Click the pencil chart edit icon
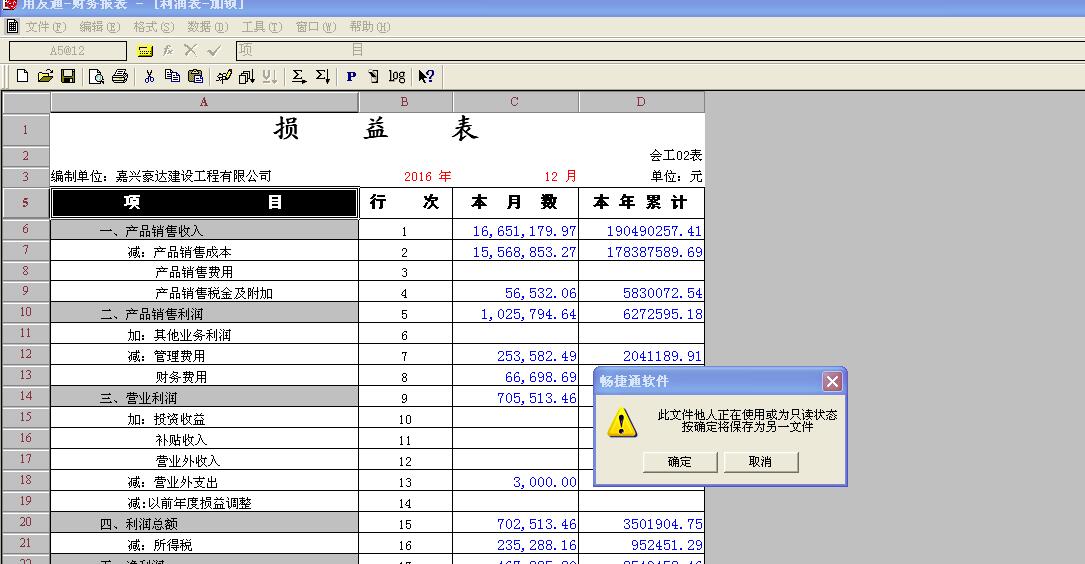Image resolution: width=1085 pixels, height=564 pixels. pos(224,76)
